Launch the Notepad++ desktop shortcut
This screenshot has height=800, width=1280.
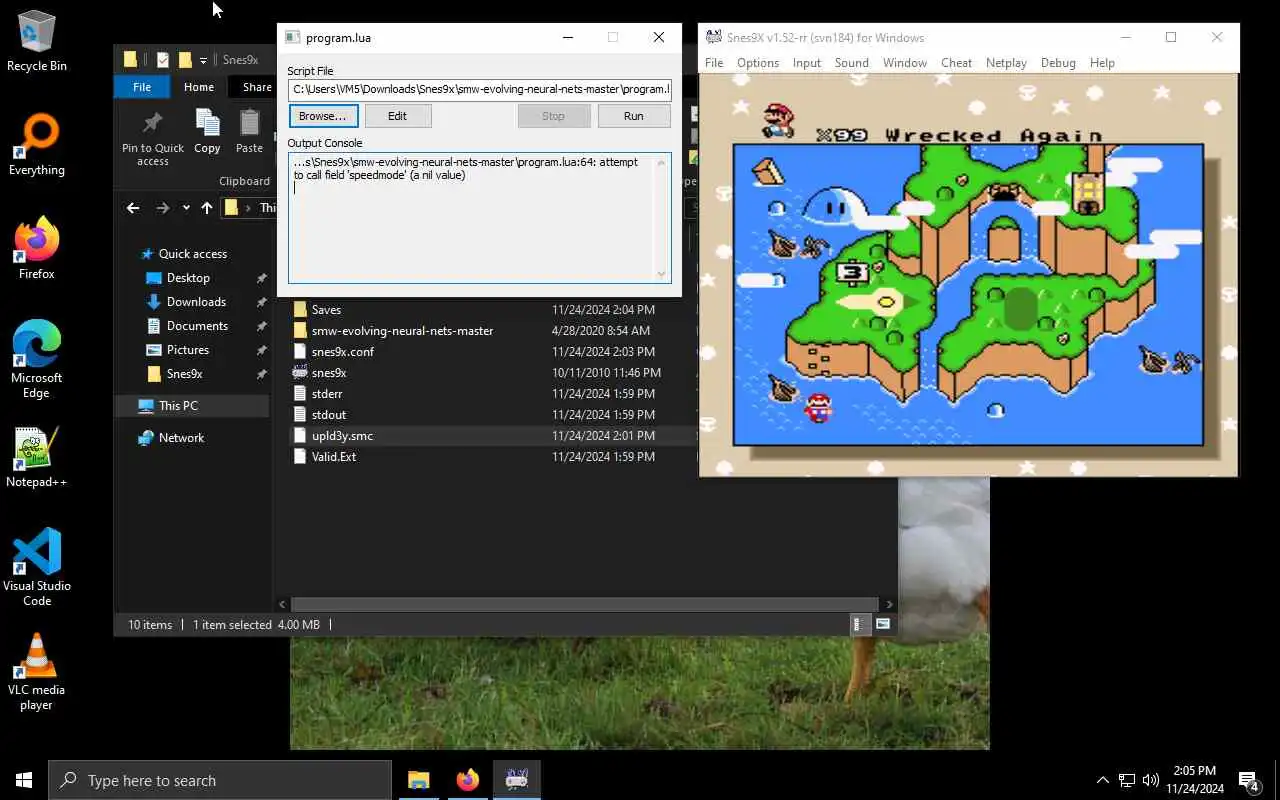(37, 458)
